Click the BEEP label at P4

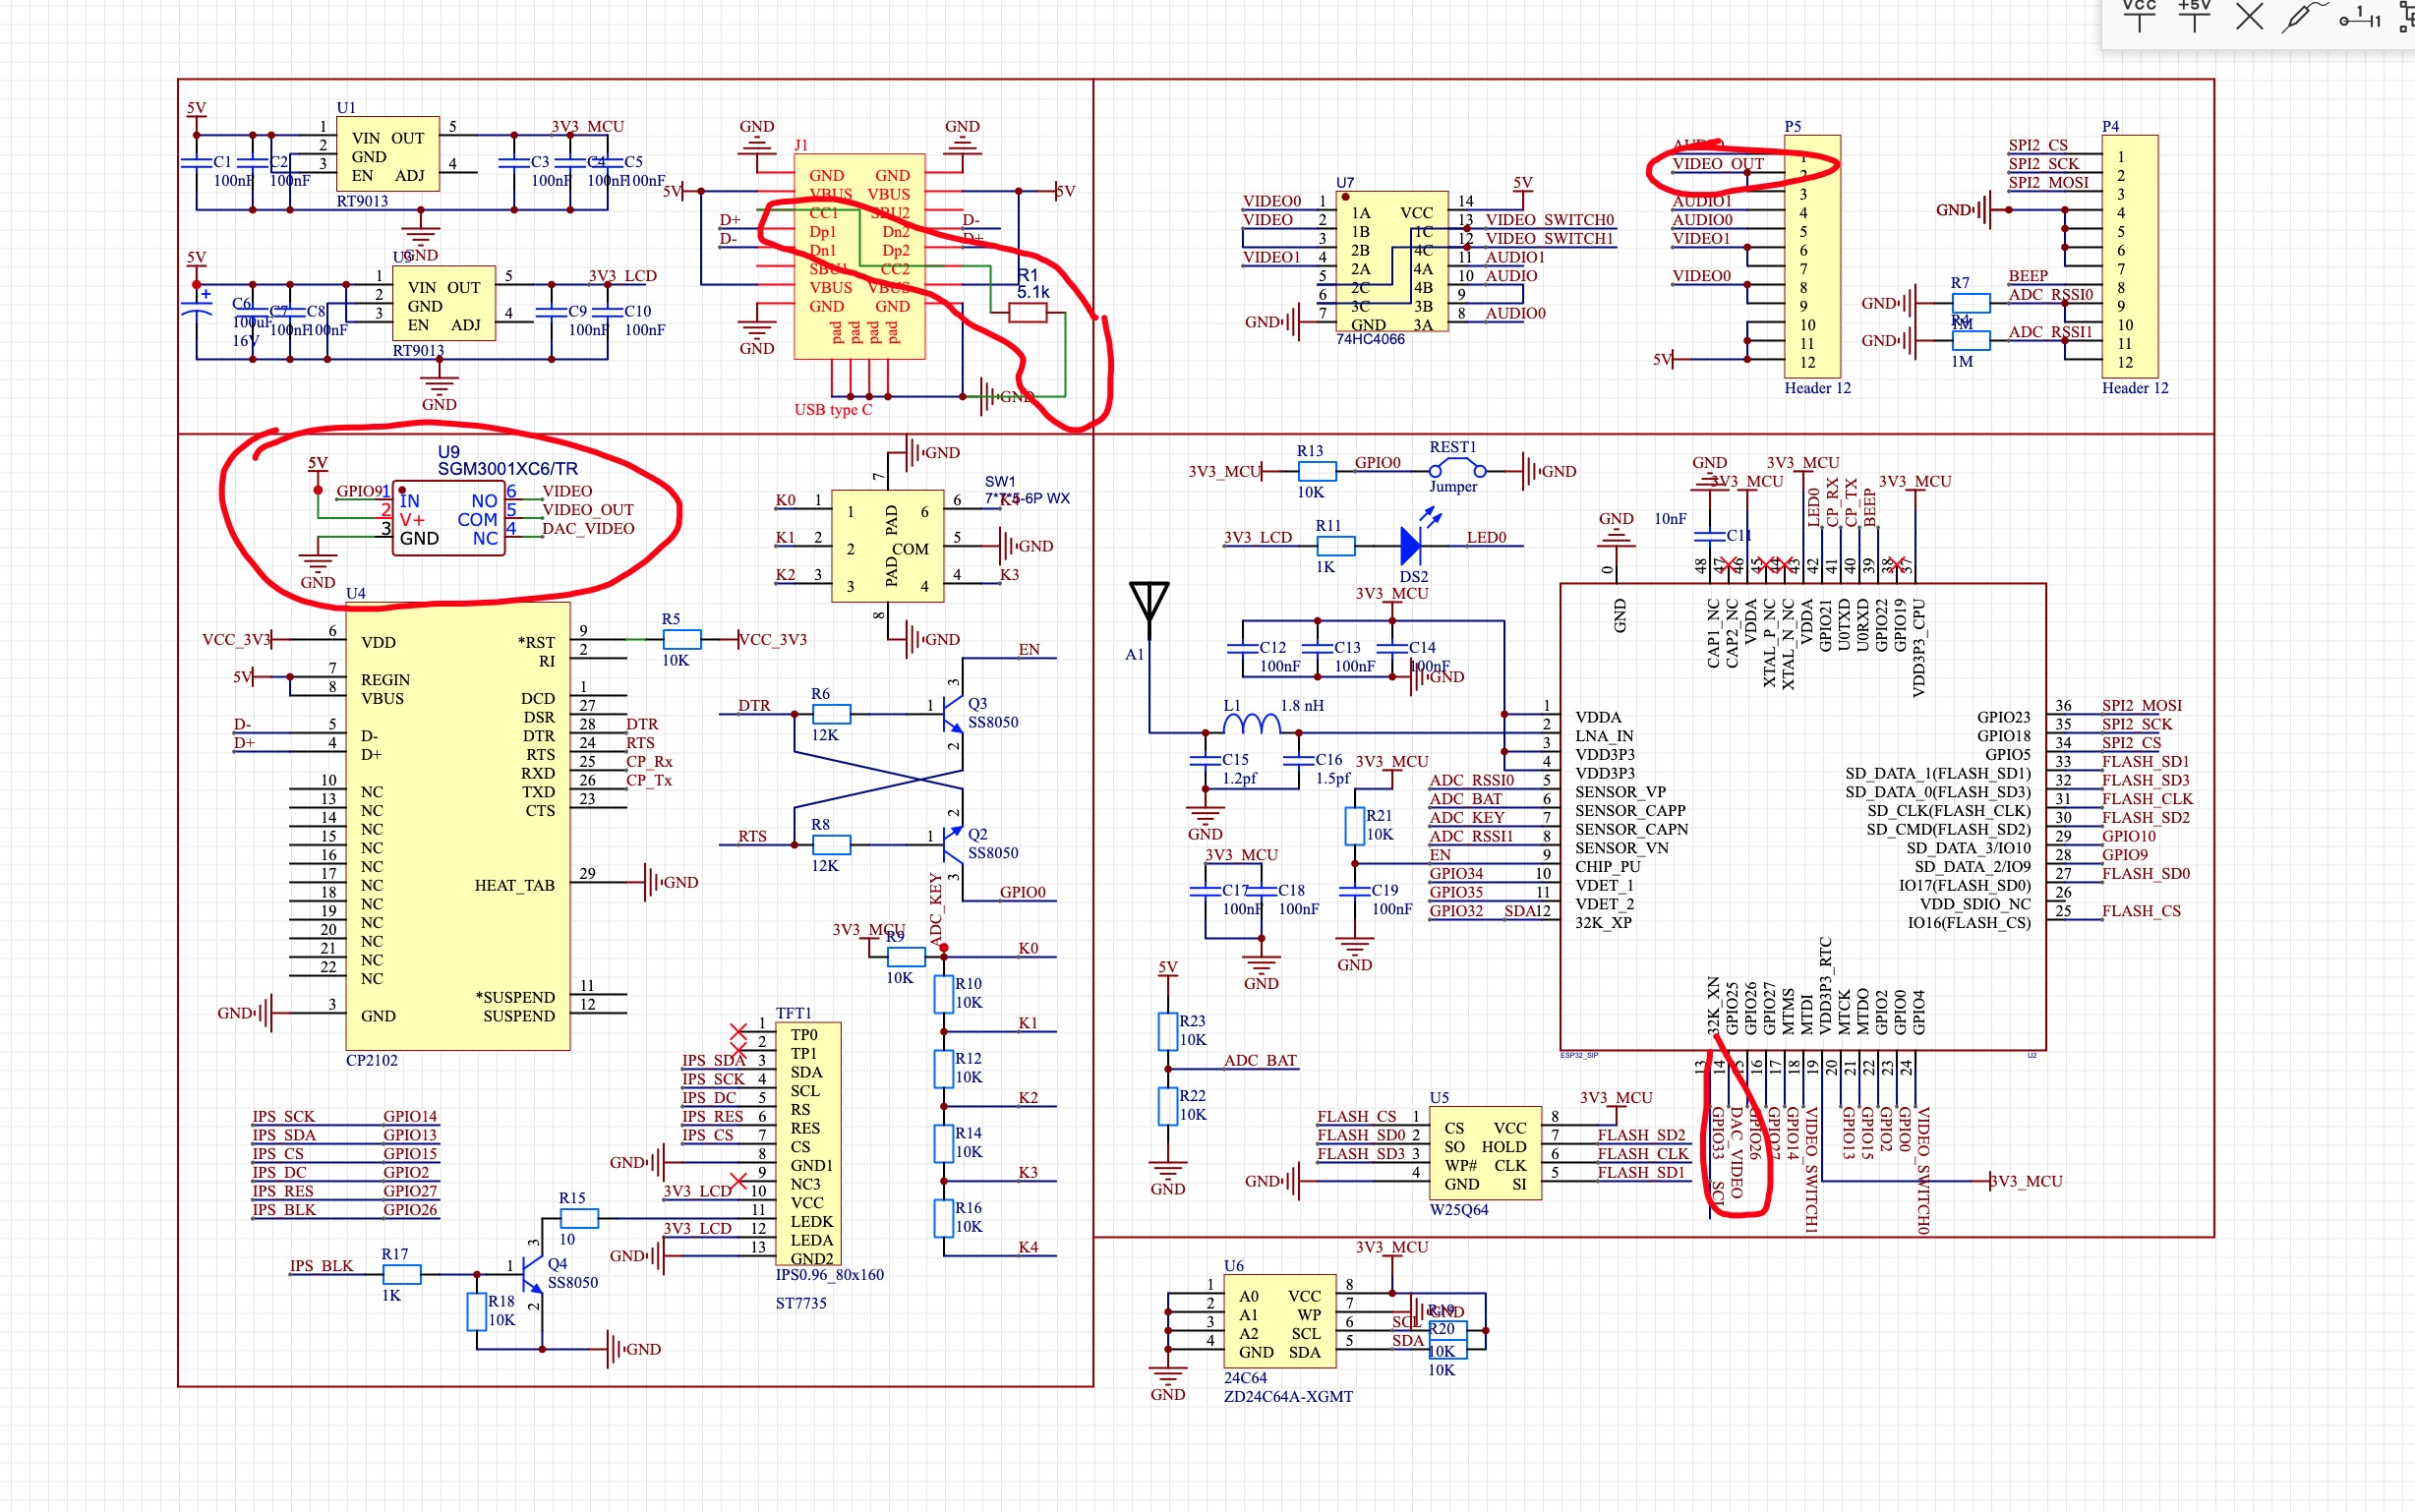pos(2028,276)
